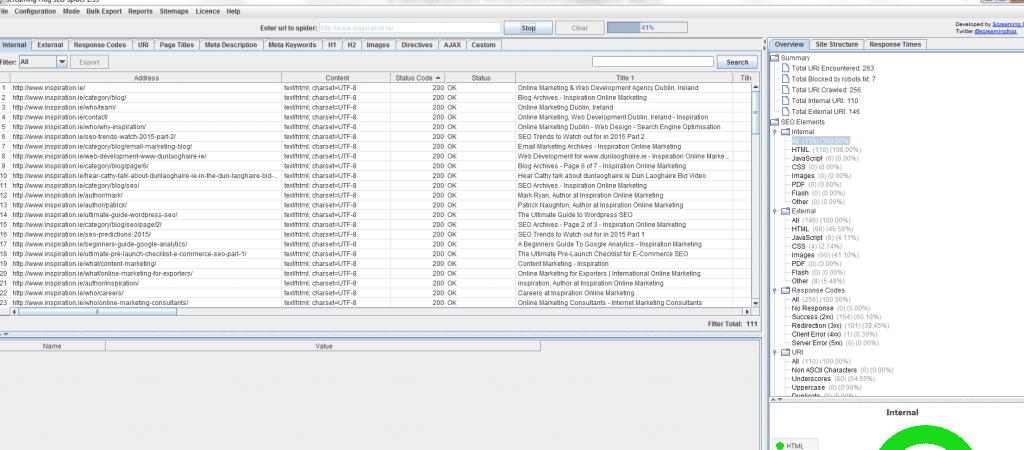Collapse the External tree node
Image resolution: width=1024 pixels, height=450 pixels.
(775, 212)
